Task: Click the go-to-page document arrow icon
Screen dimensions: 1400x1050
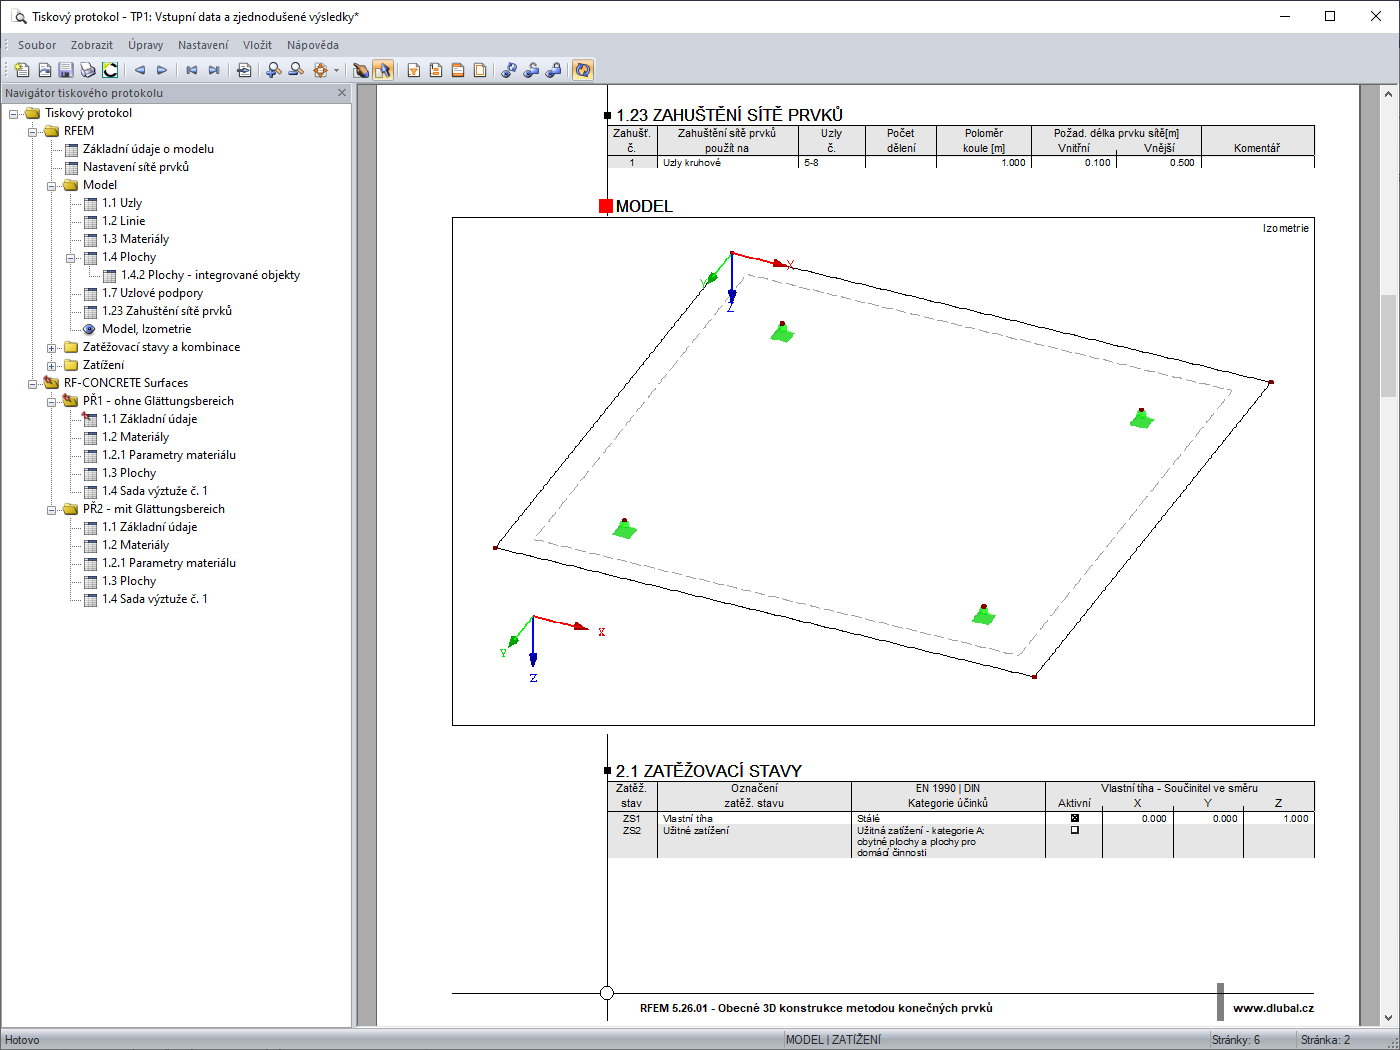Action: (244, 70)
